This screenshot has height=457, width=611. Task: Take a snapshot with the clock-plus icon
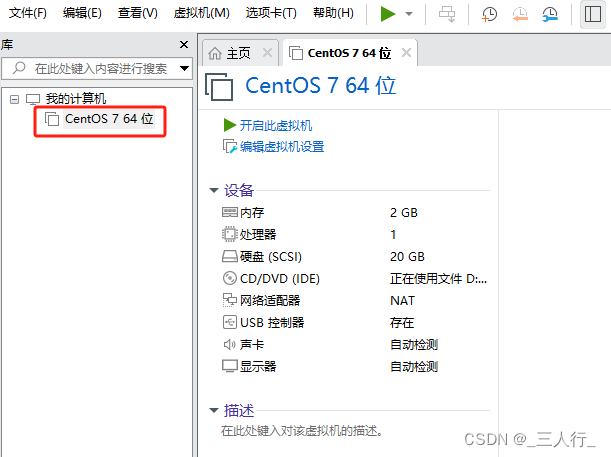489,14
